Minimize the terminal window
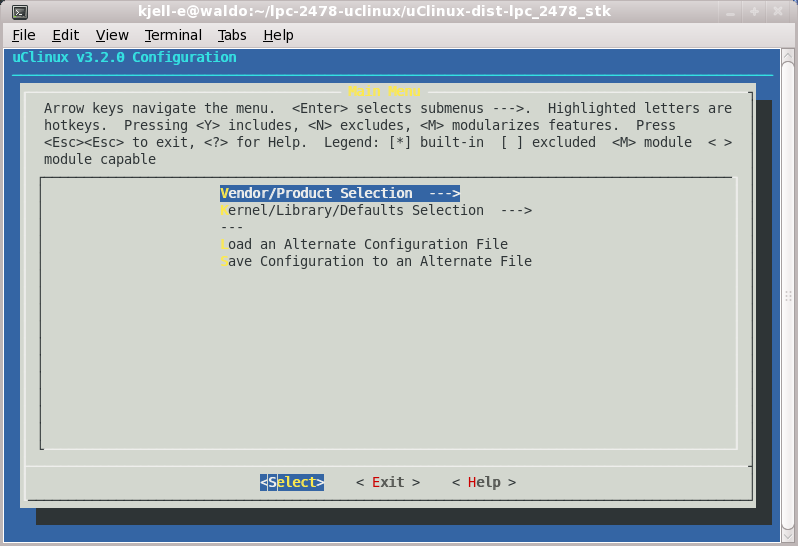 730,11
